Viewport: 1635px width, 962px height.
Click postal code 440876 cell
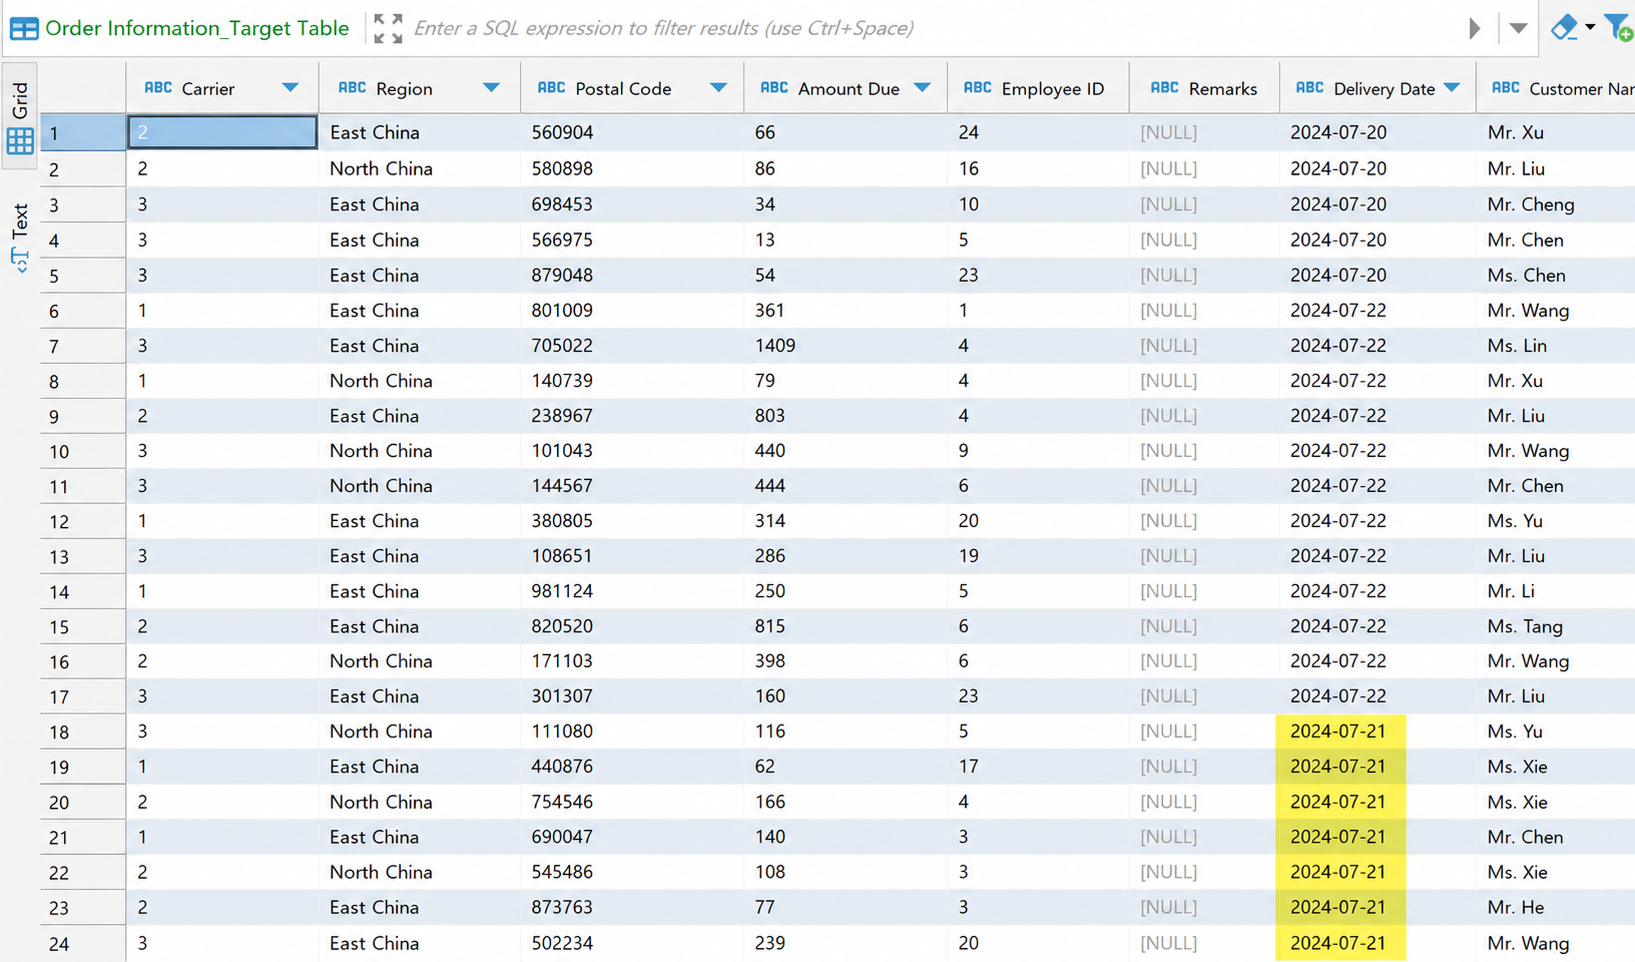[632, 766]
